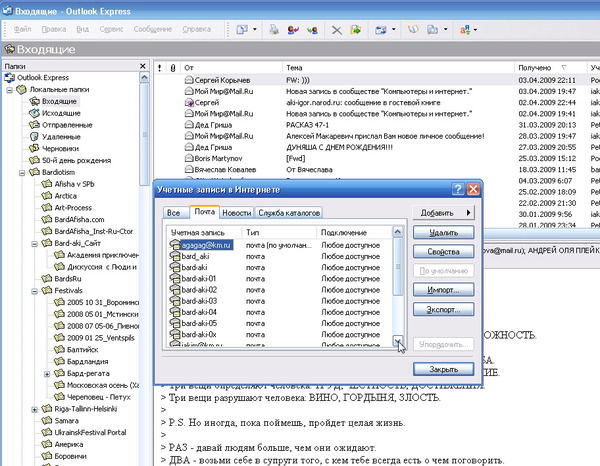Click the Delete (X) toolbar icon
600x466 pixels.
pos(336,30)
